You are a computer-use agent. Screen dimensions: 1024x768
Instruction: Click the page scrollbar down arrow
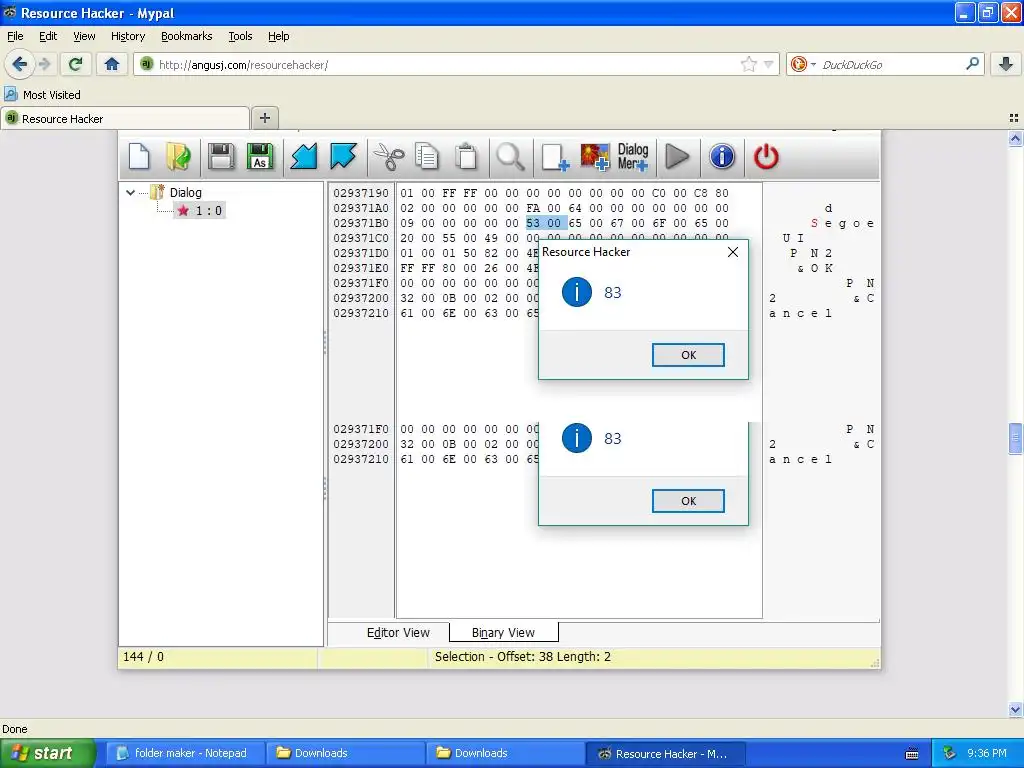tap(1015, 709)
